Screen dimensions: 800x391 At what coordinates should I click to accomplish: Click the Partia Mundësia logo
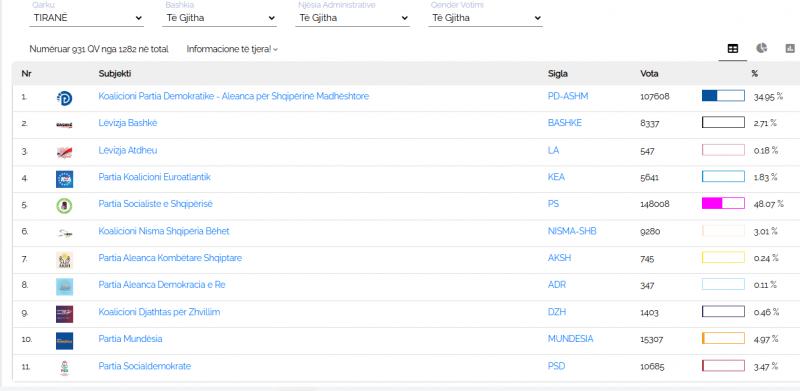[x=64, y=340]
